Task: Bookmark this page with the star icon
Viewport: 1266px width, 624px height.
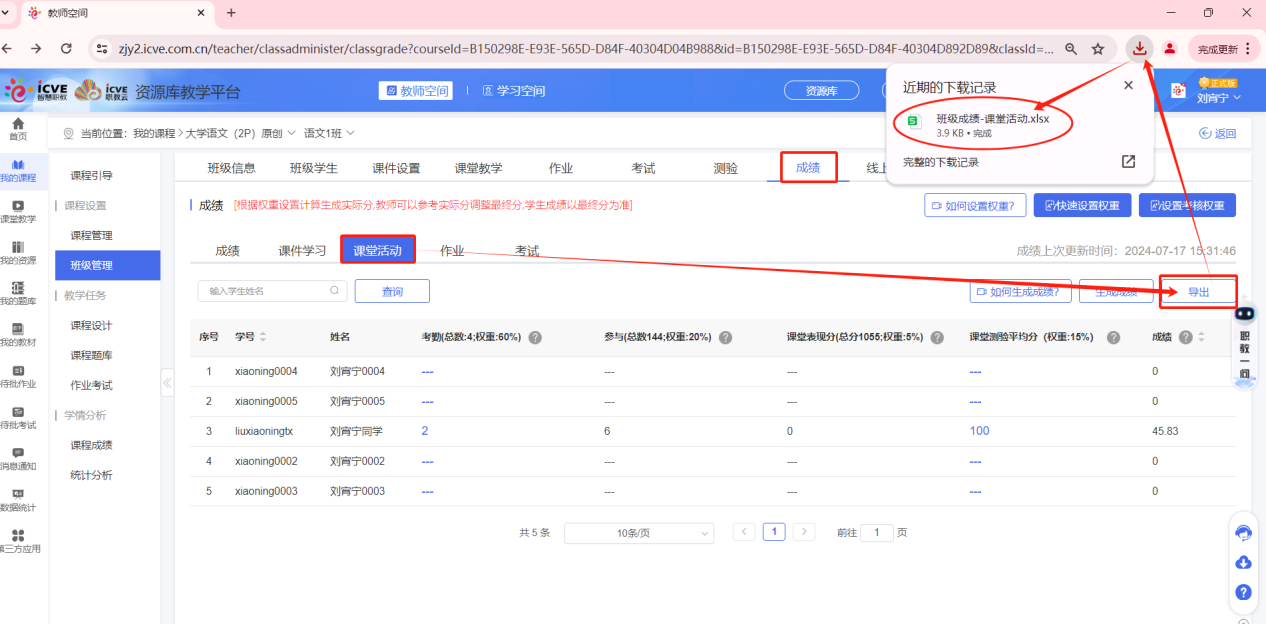Action: tap(1098, 48)
